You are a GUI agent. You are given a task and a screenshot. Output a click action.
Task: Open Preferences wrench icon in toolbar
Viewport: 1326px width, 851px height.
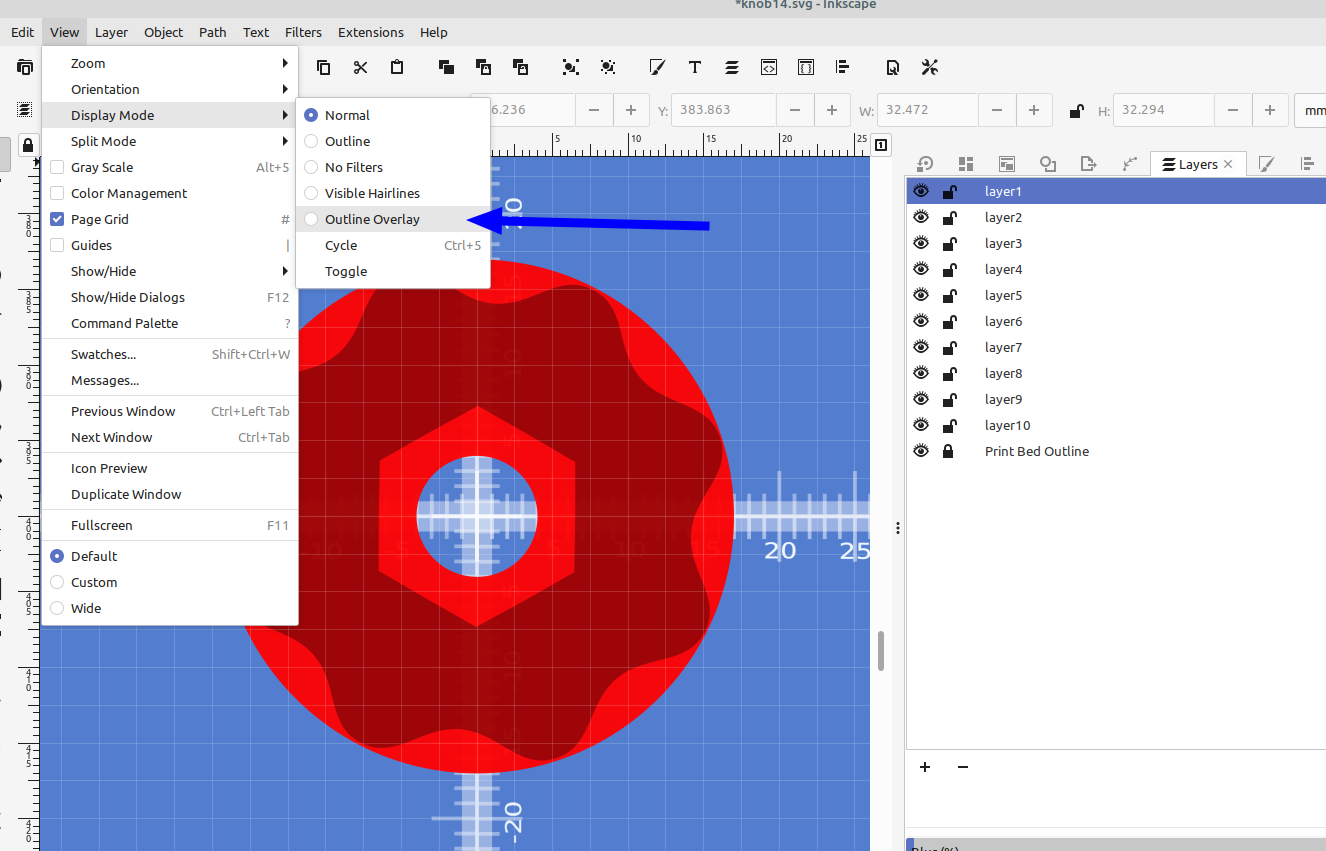[929, 68]
